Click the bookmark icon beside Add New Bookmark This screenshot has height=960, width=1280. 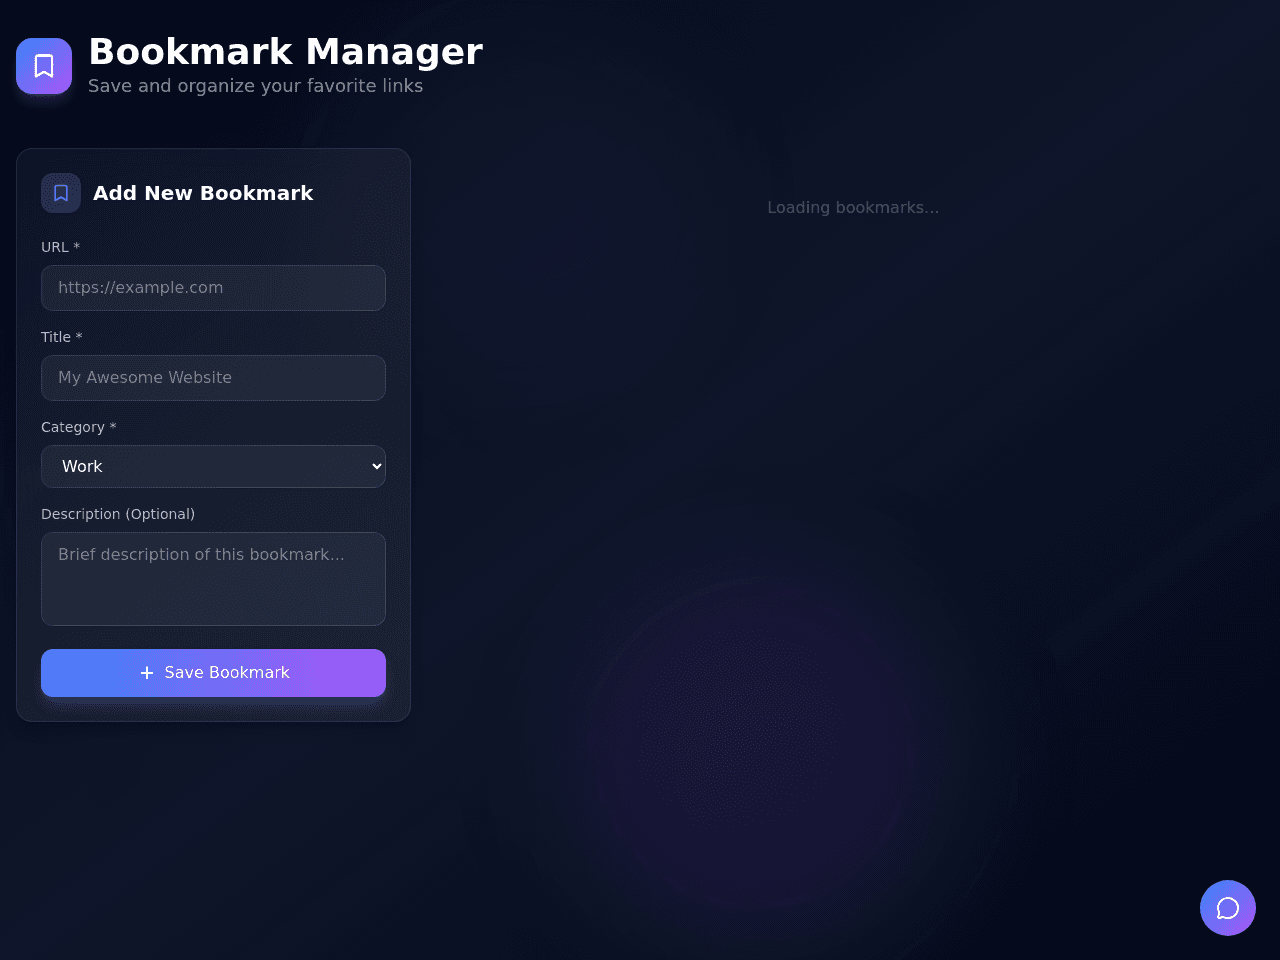61,193
